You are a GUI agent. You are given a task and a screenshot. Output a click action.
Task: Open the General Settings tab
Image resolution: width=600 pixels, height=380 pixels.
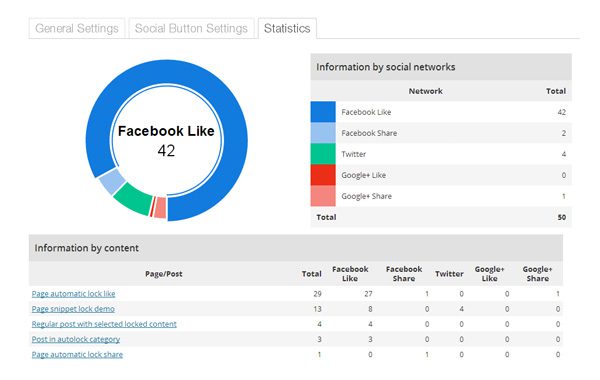point(77,28)
